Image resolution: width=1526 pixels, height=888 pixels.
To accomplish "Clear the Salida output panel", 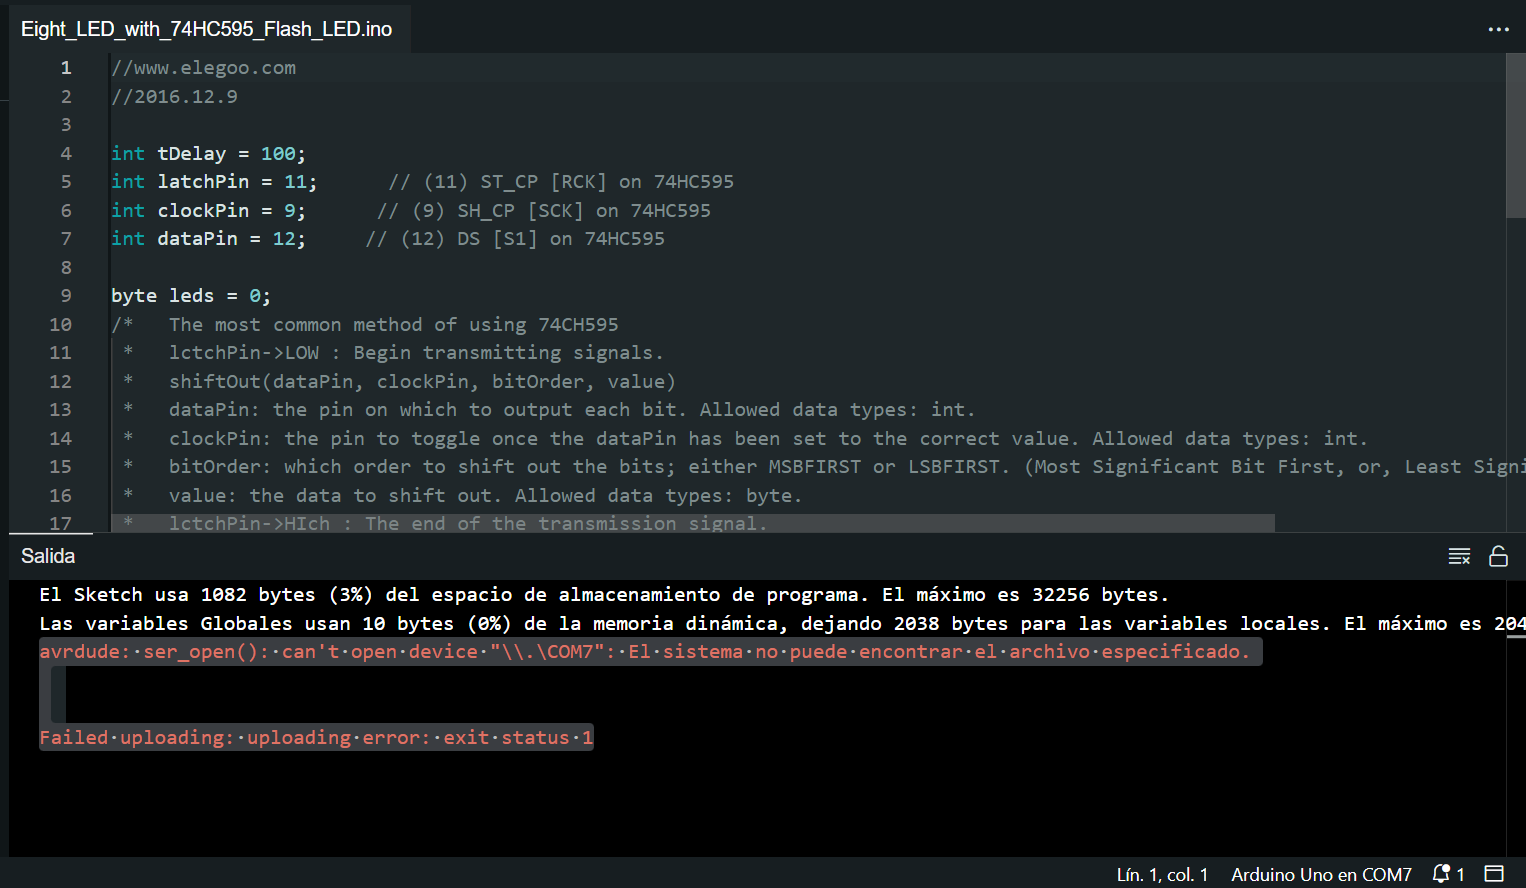I will pyautogui.click(x=1459, y=556).
